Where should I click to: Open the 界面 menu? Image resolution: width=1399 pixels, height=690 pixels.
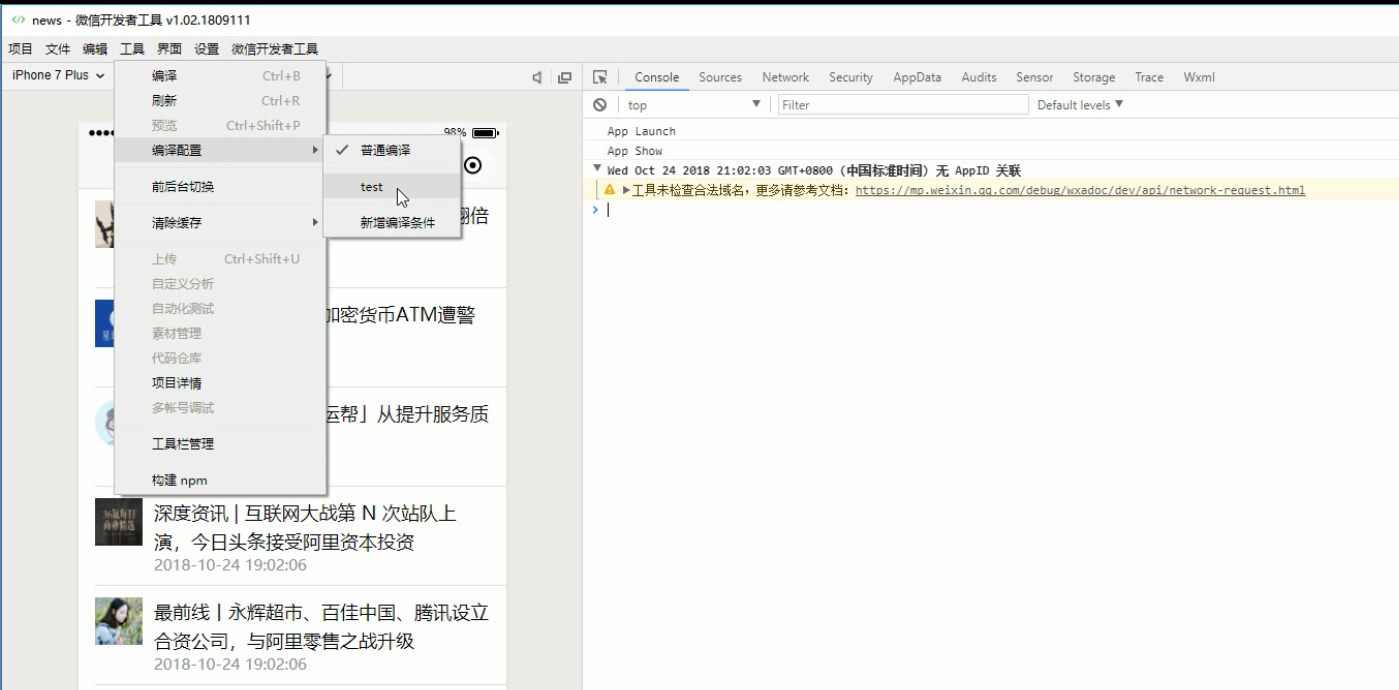[169, 49]
